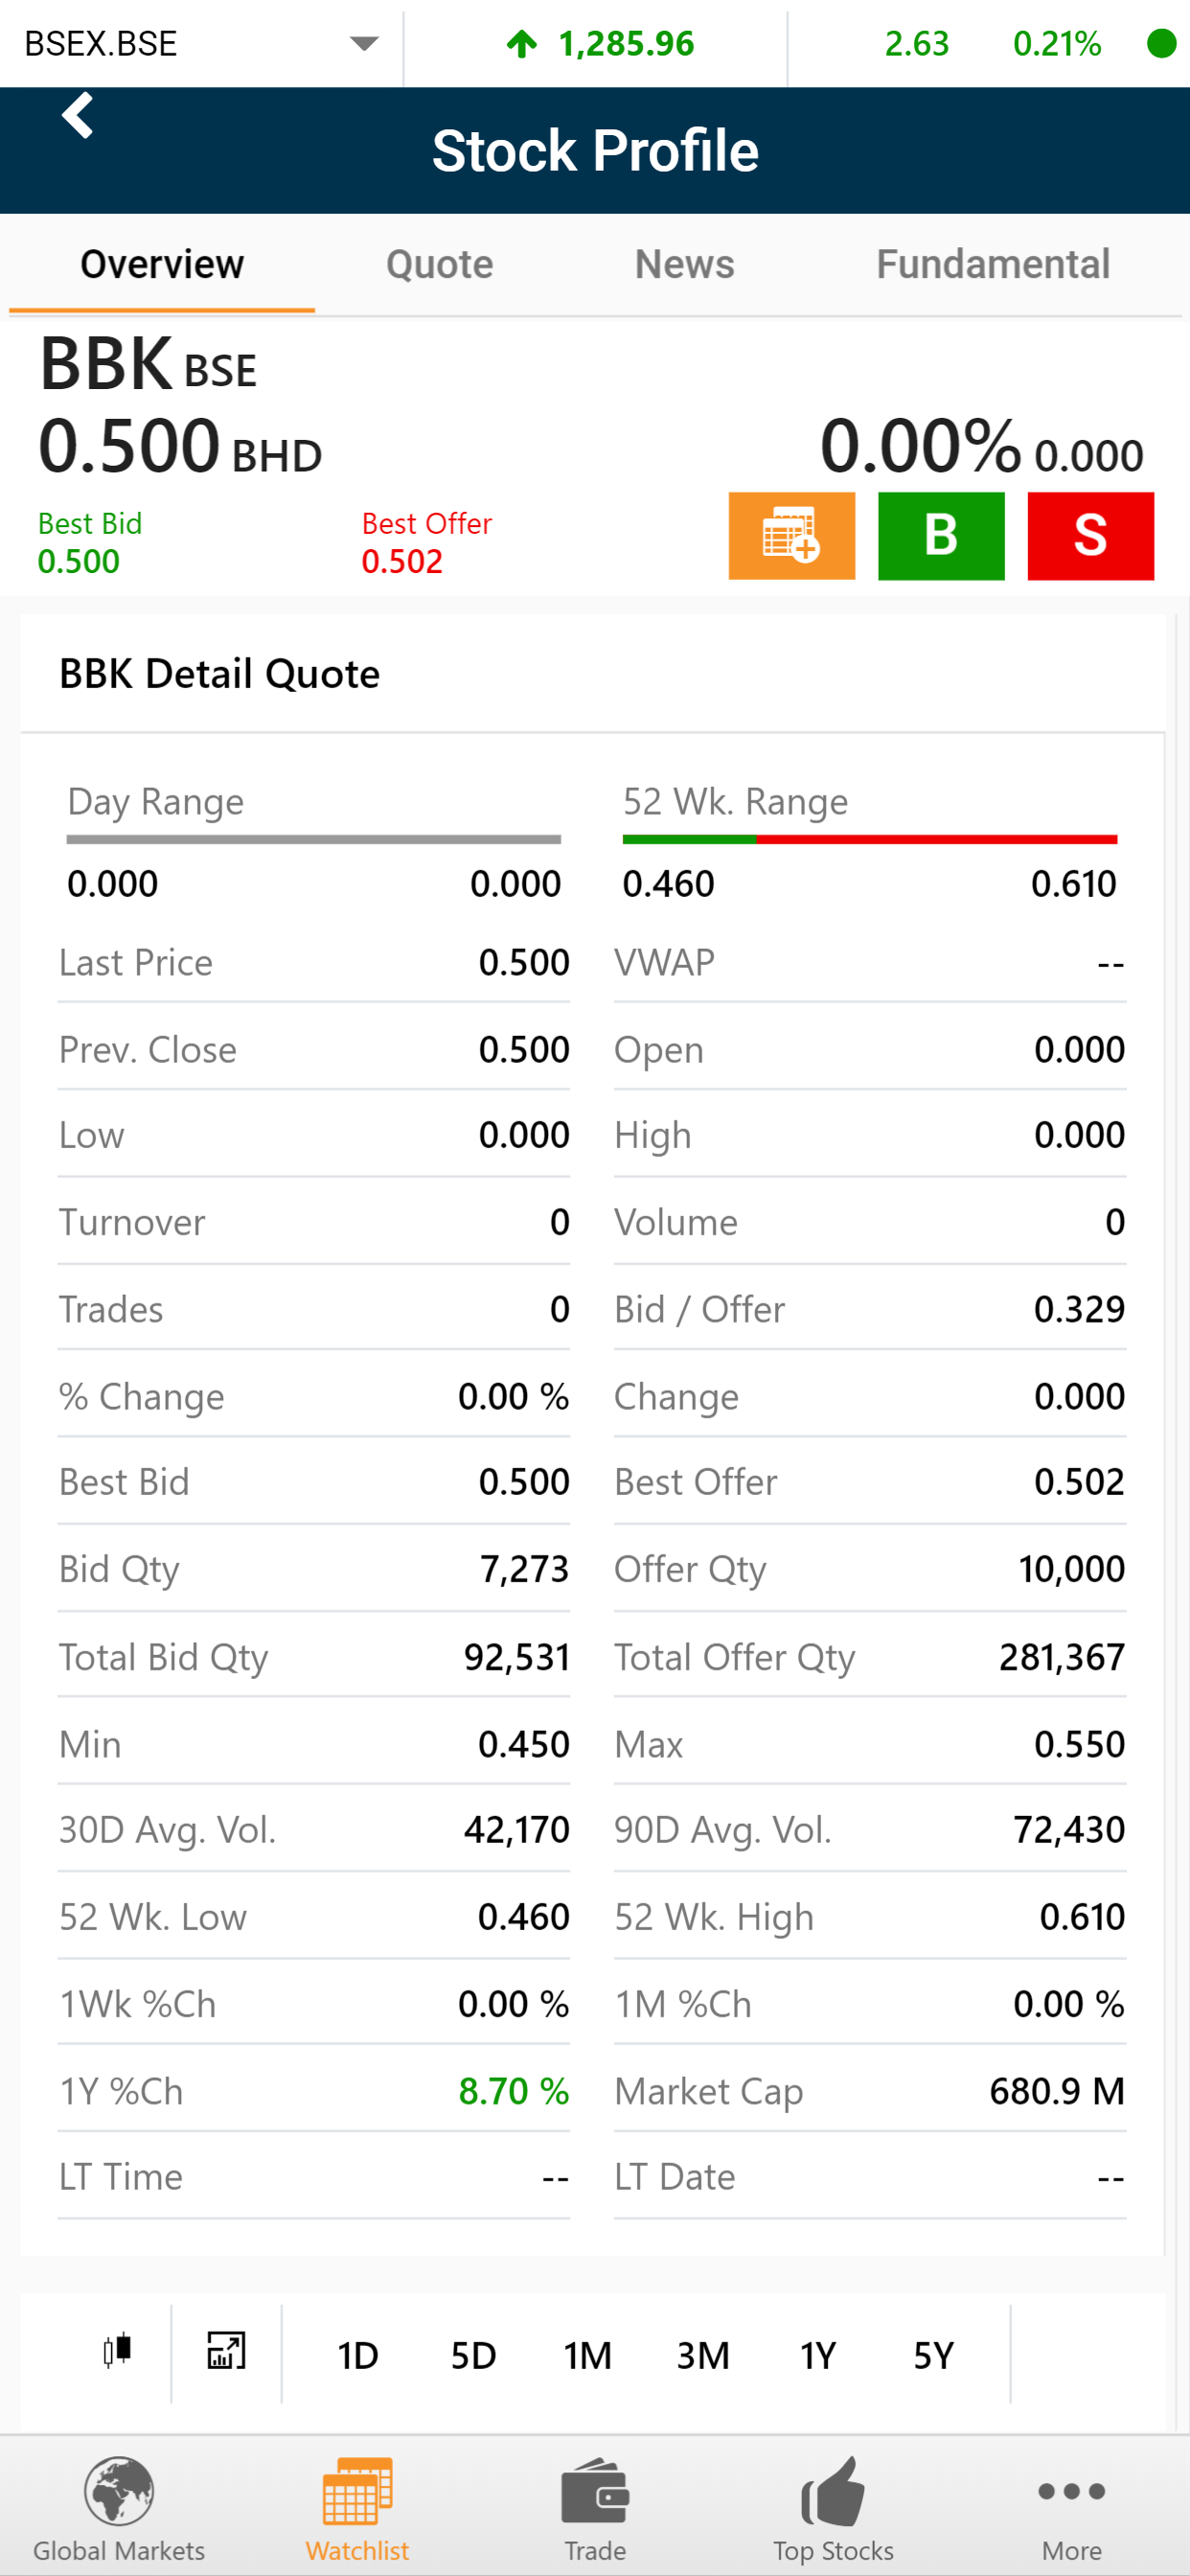Tap the 1Y %Ch 8.70 % value

[514, 2091]
